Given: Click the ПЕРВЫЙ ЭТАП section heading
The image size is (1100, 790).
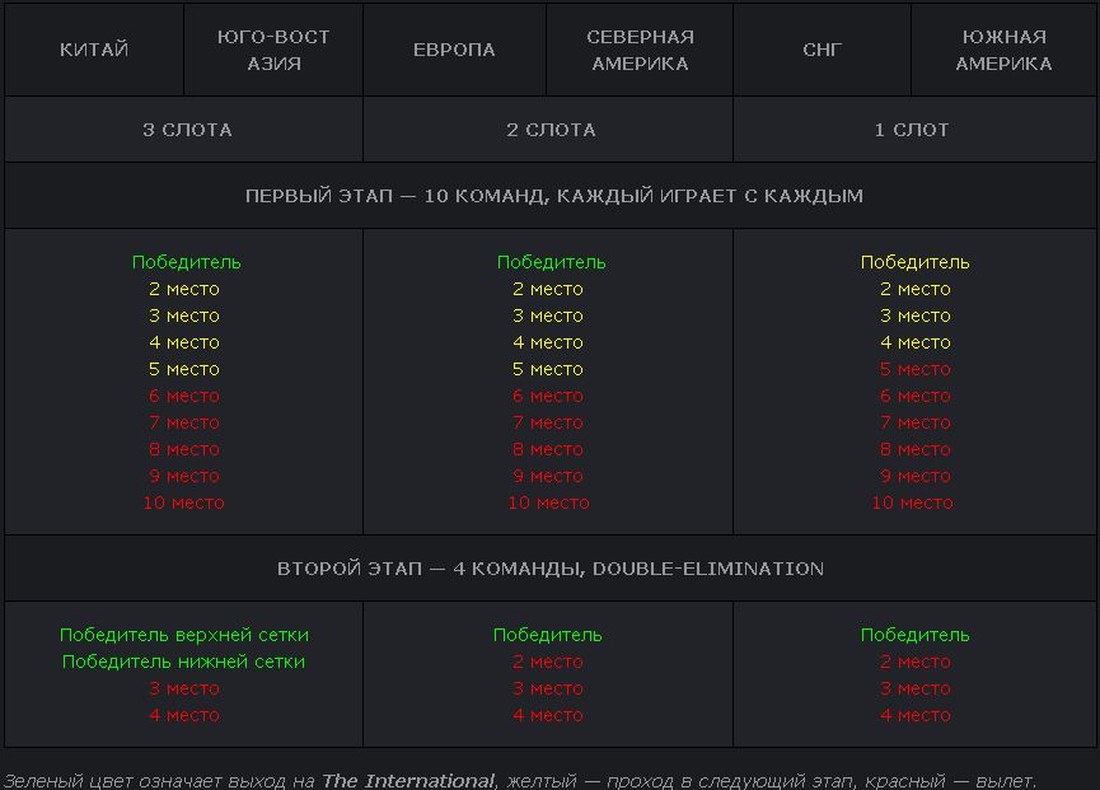Looking at the screenshot, I should [x=554, y=196].
